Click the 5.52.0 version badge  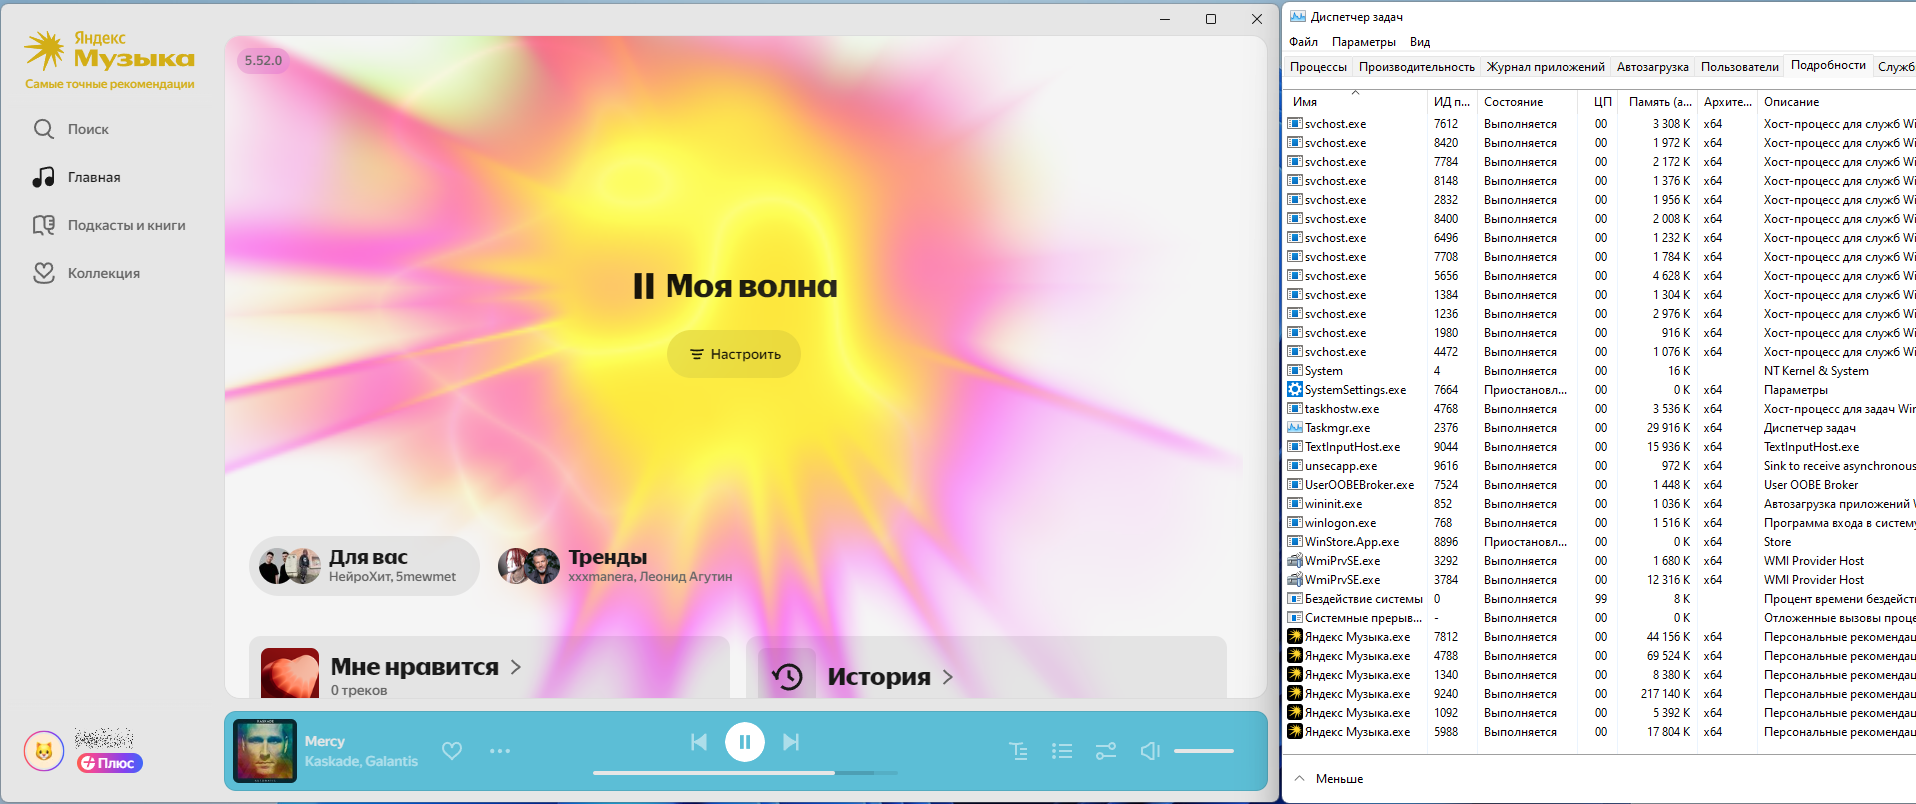(x=264, y=60)
